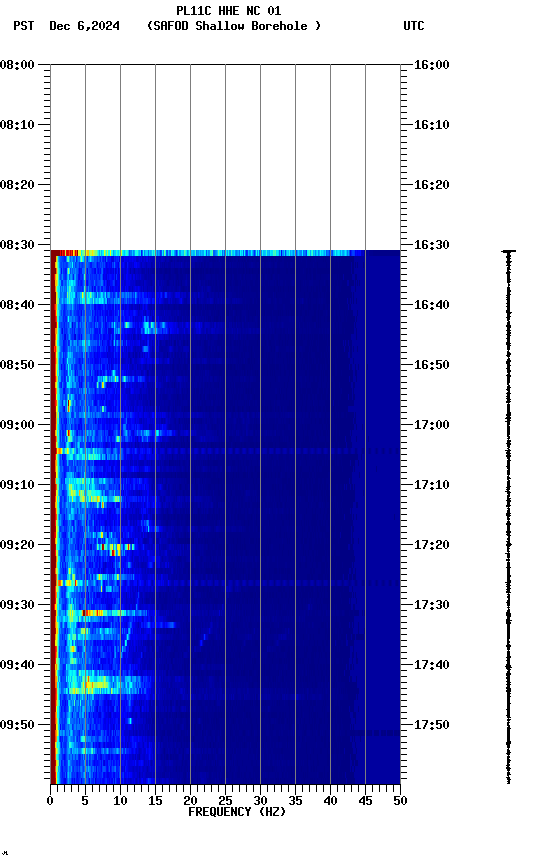
Task: Click the 'PST' timezone label
Action: [24, 26]
